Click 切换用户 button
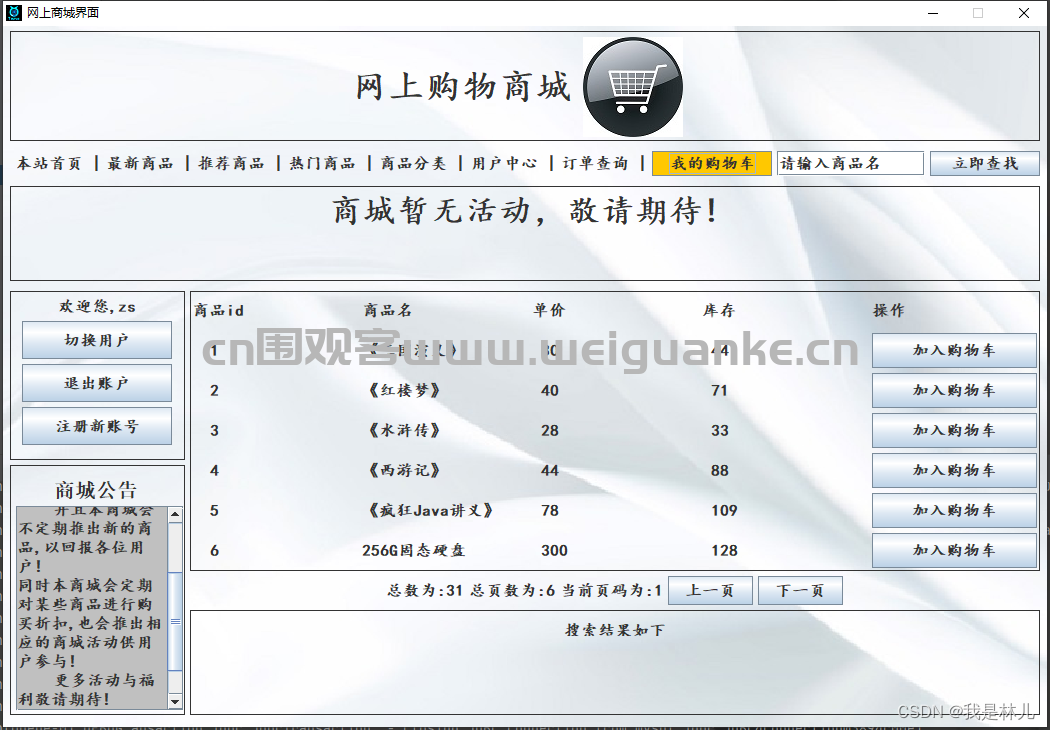 point(97,340)
